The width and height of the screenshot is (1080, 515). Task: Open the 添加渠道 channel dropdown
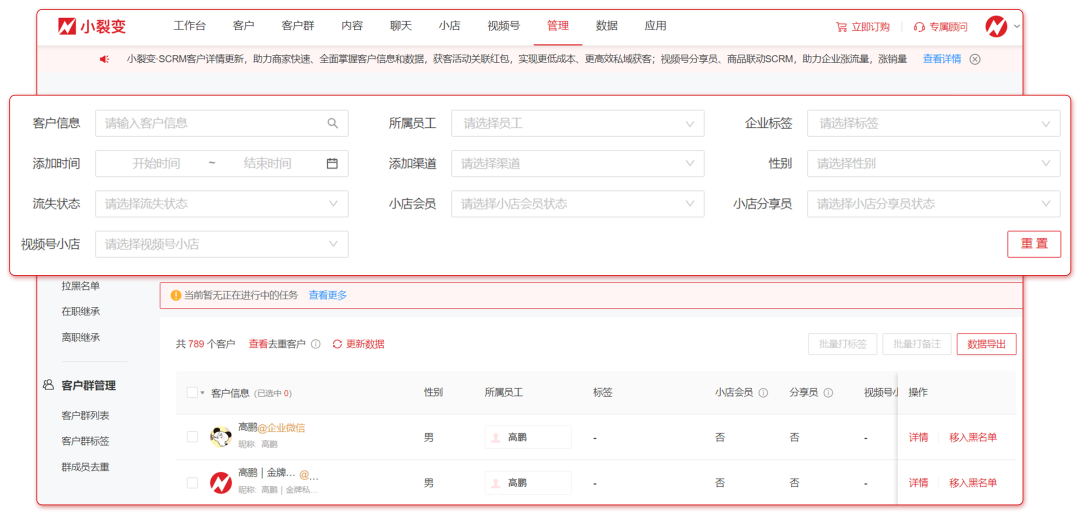click(577, 164)
